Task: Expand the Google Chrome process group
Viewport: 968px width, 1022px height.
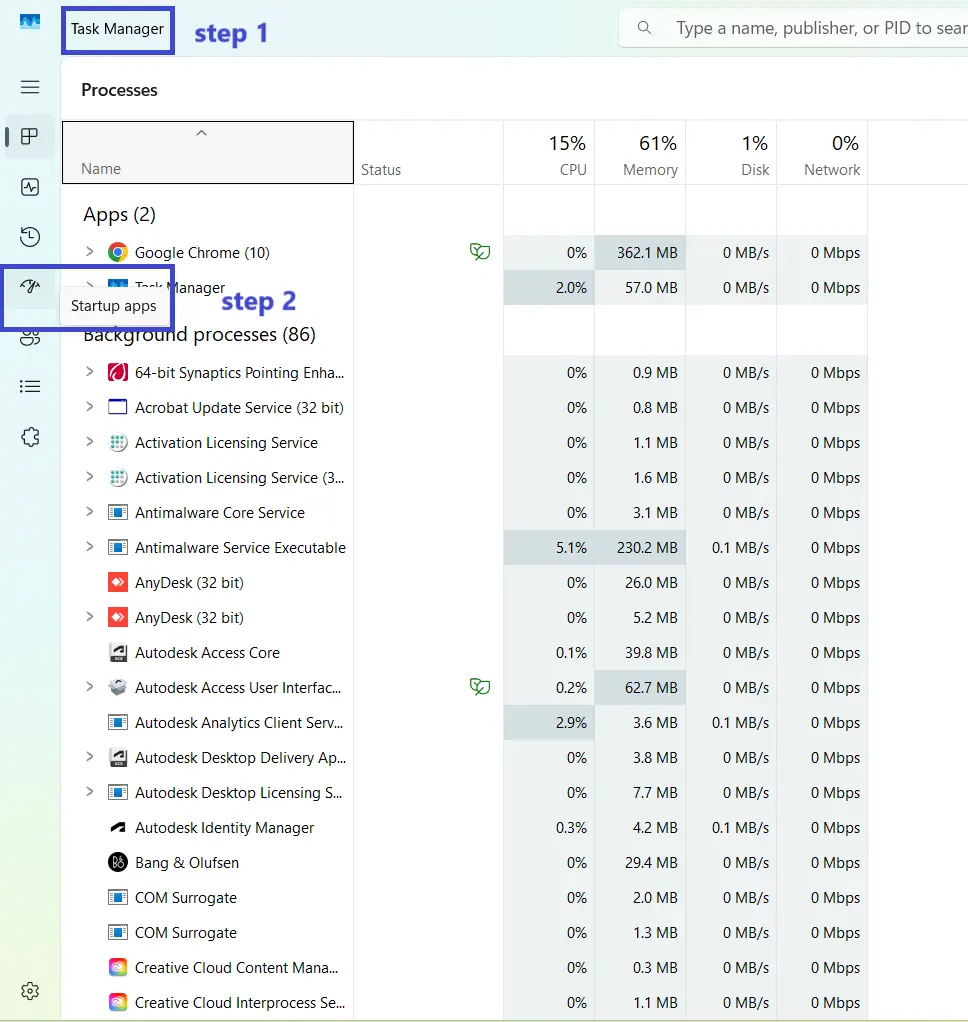Action: pyautogui.click(x=89, y=252)
